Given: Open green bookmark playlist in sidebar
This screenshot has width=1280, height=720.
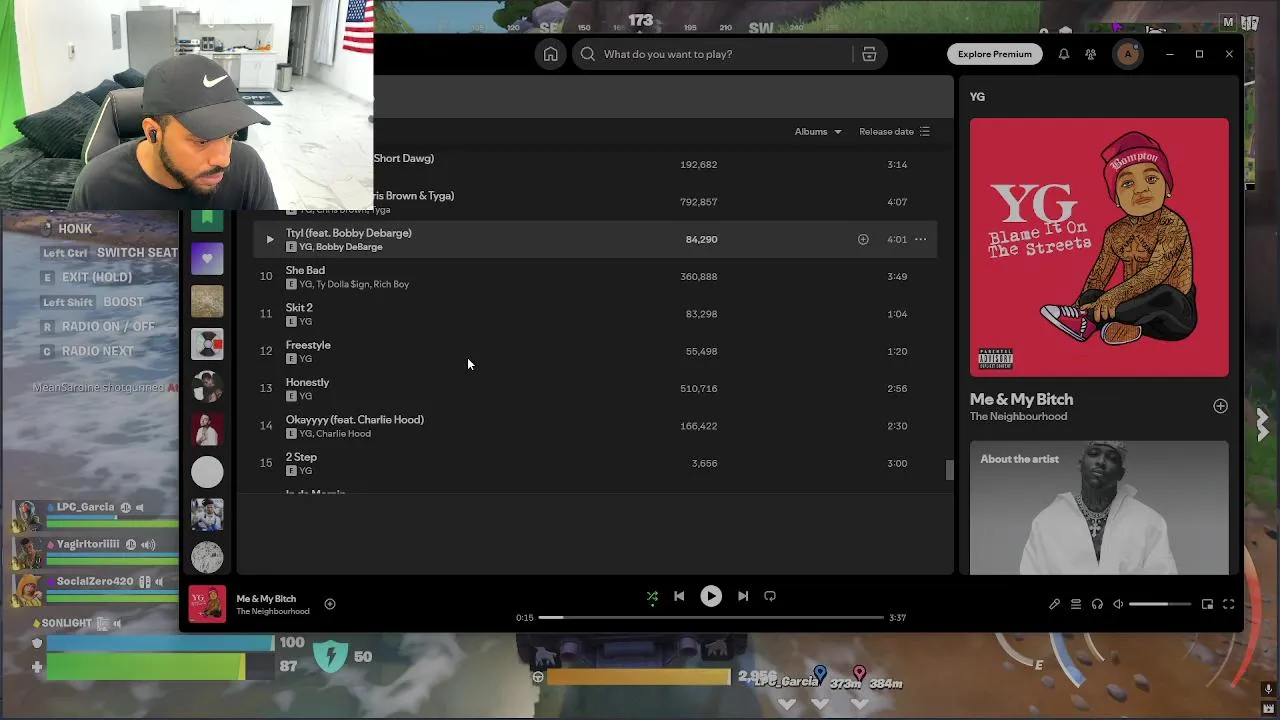Looking at the screenshot, I should [207, 220].
